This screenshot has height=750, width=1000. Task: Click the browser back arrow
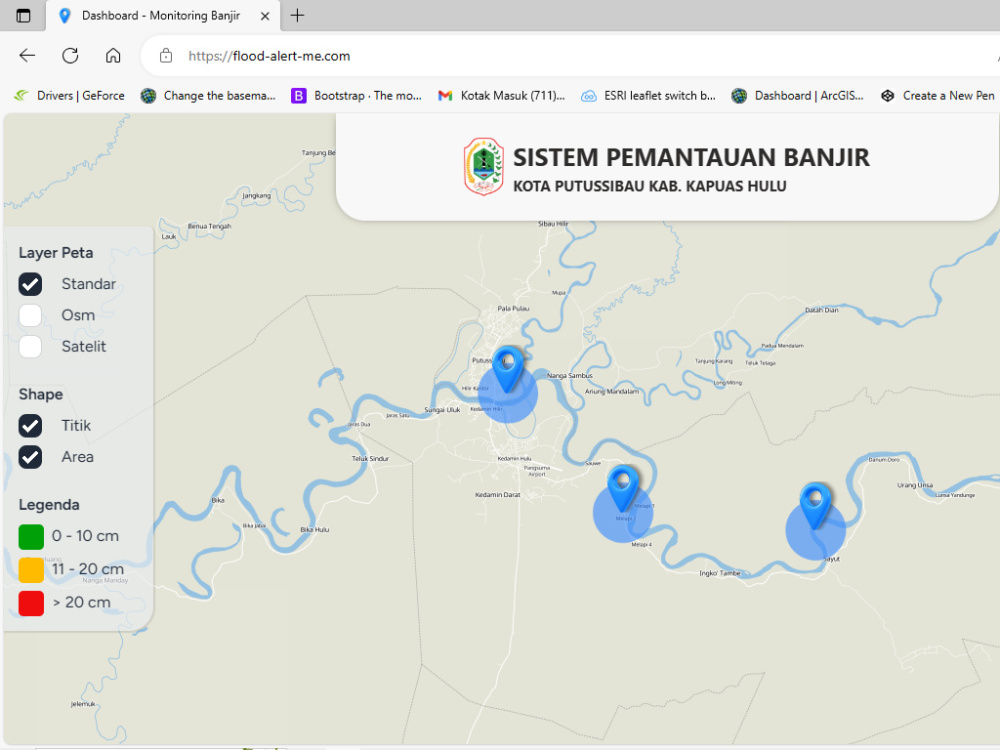[27, 55]
